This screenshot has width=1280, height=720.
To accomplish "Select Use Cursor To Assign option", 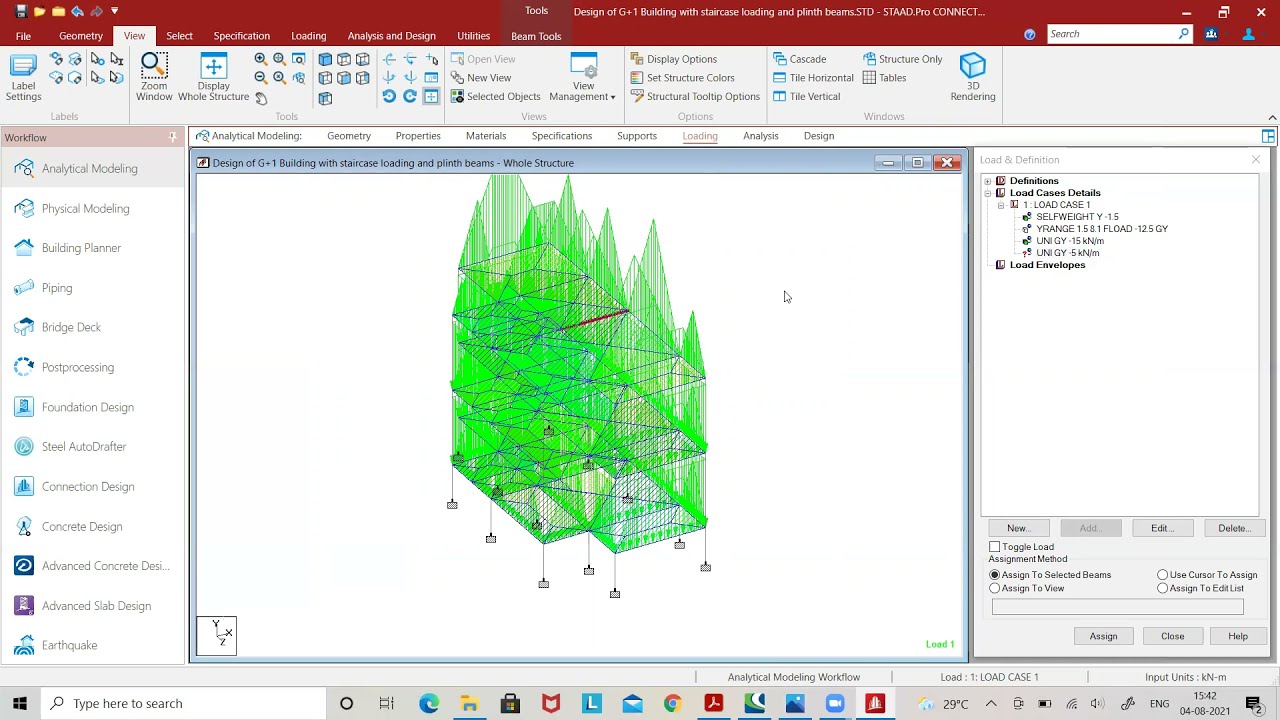I will [1163, 575].
